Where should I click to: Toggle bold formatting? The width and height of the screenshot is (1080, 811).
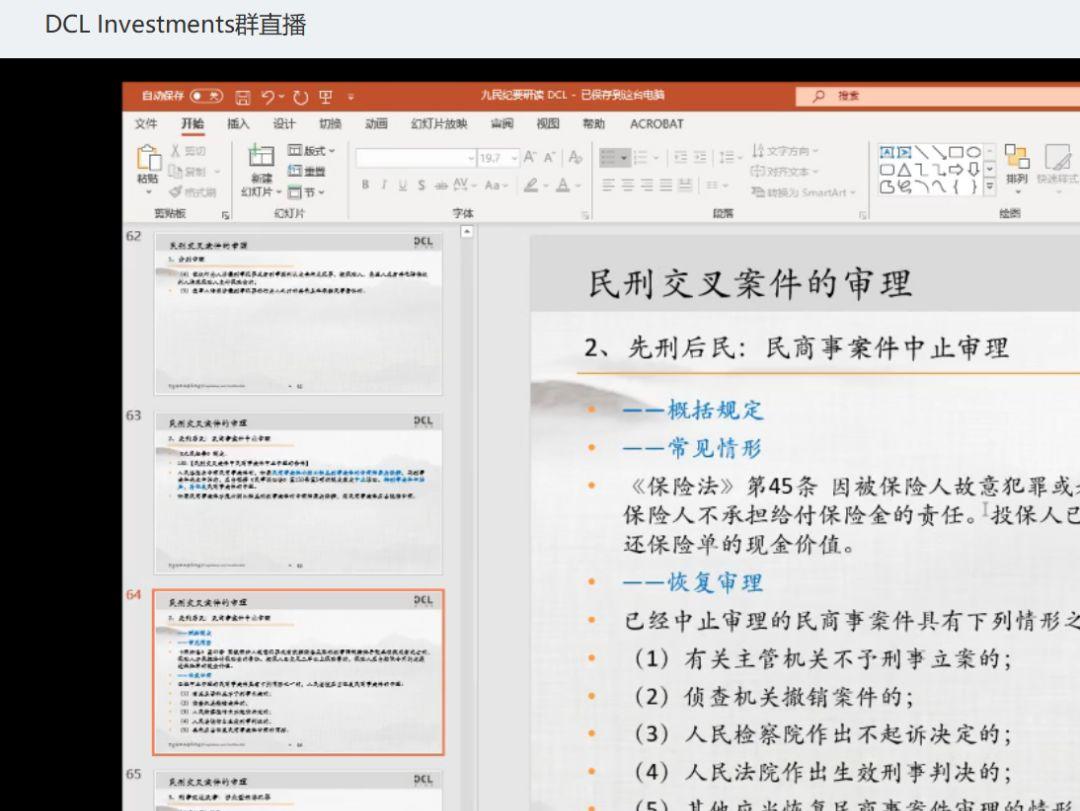click(x=365, y=185)
